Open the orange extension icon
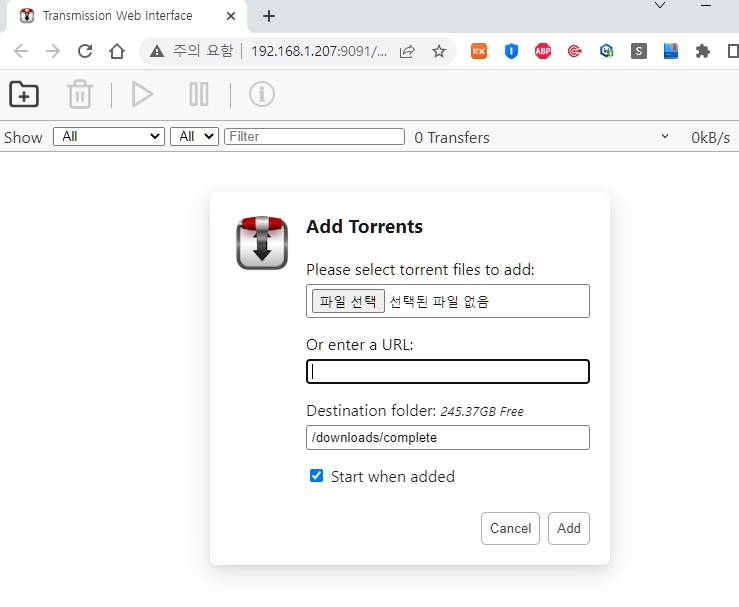The height and width of the screenshot is (607, 739). click(479, 51)
